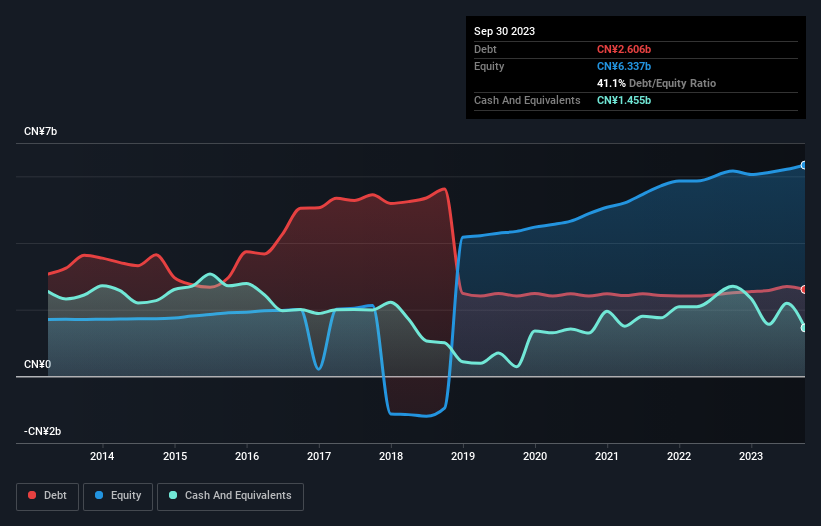821x526 pixels.
Task: Click the 2017 x-axis label
Action: tap(319, 456)
